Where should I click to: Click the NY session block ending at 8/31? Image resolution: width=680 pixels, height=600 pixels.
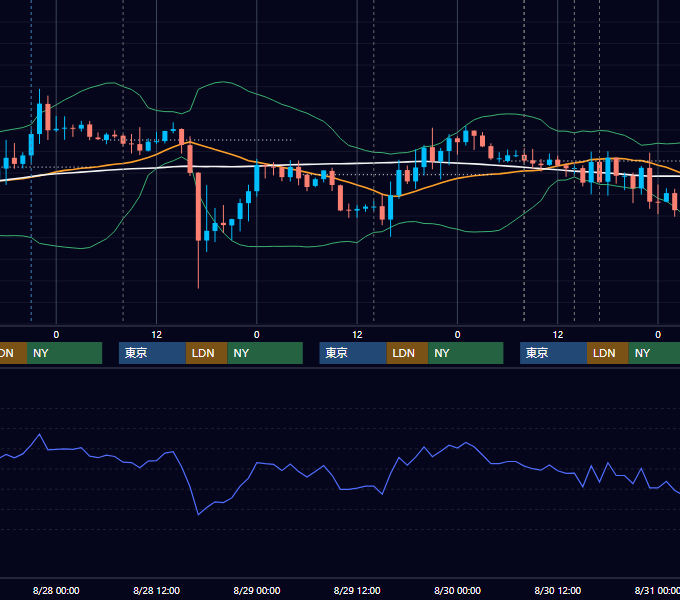pyautogui.click(x=654, y=353)
